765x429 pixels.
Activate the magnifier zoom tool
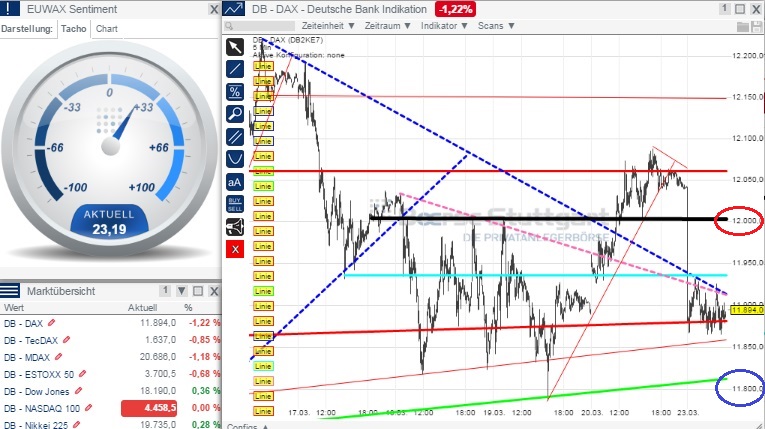(x=235, y=114)
